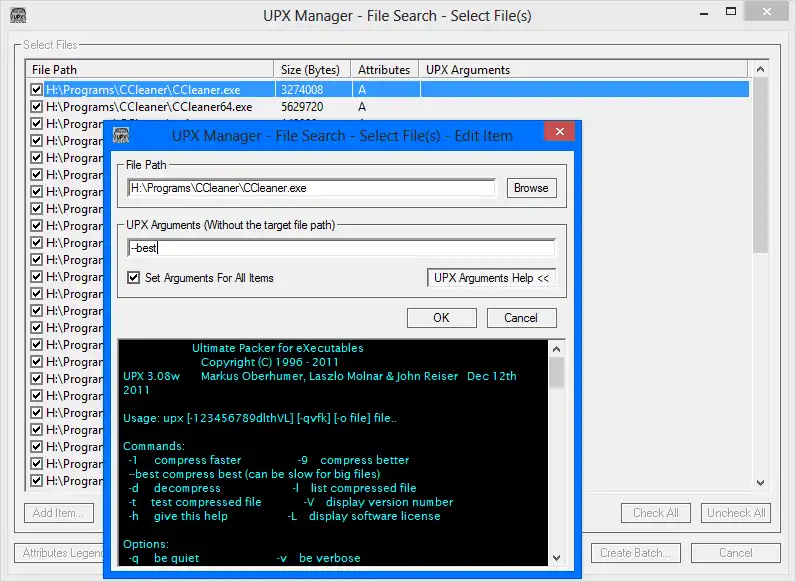This screenshot has width=796, height=582.
Task: Collapse help via UPX Arguments Help << button
Action: [491, 278]
